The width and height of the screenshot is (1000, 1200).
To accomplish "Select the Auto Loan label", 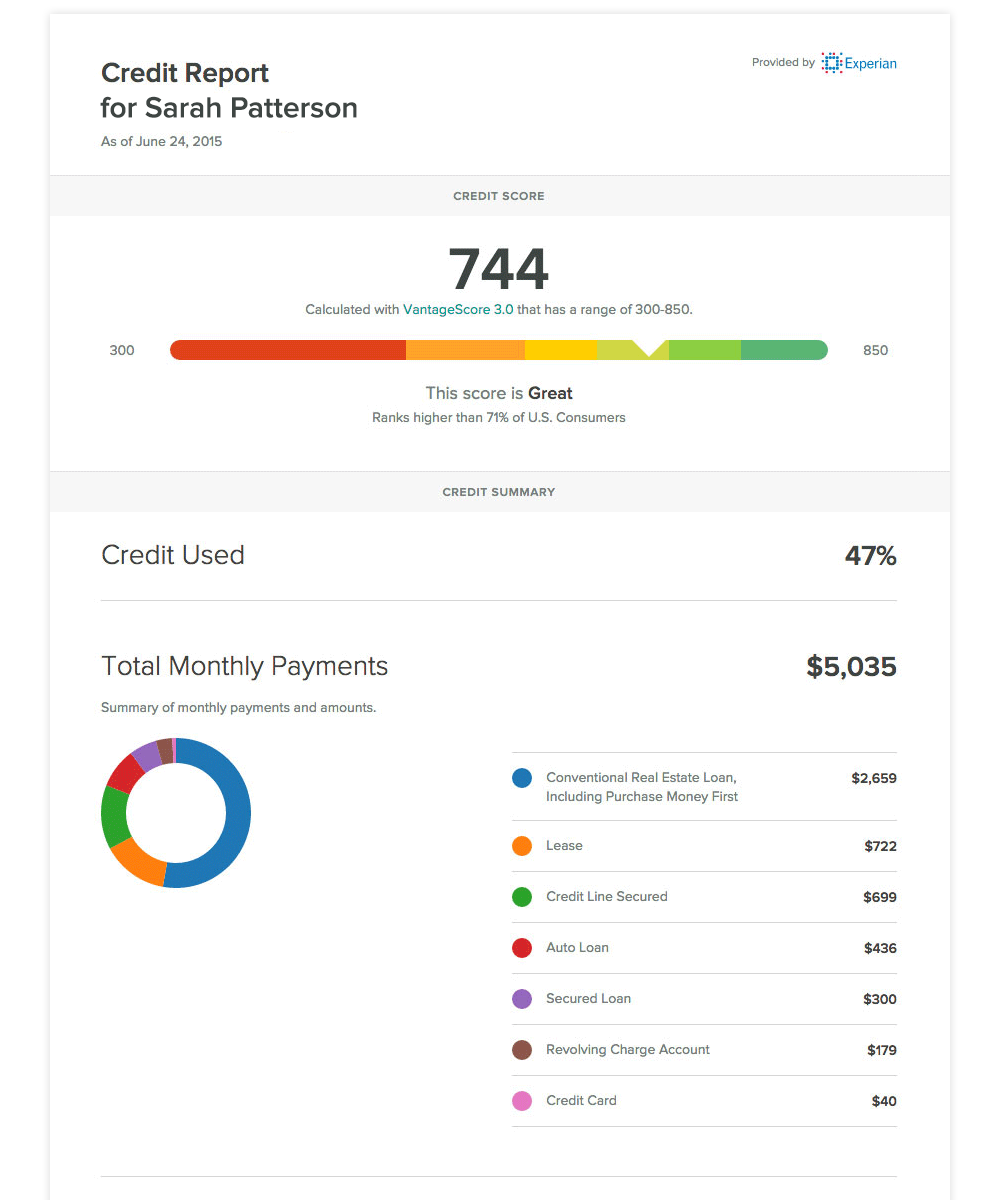I will [577, 948].
